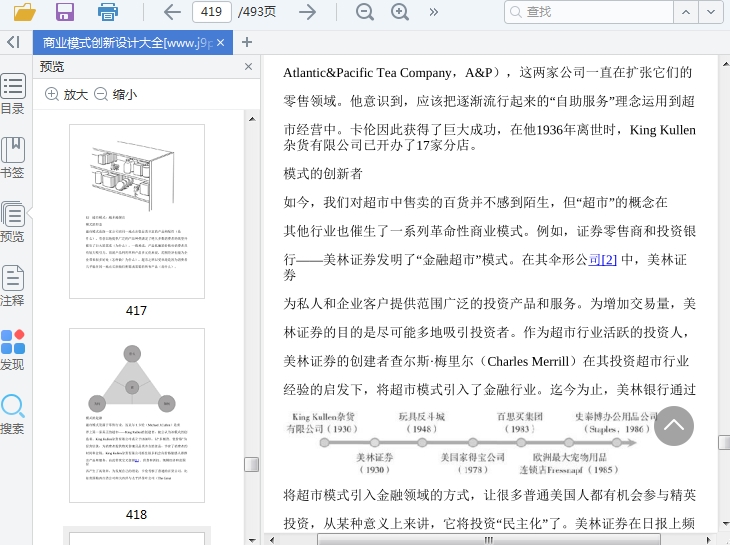Click the 放大 enlarge thumbnails button
The height and width of the screenshot is (545, 730).
66,94
